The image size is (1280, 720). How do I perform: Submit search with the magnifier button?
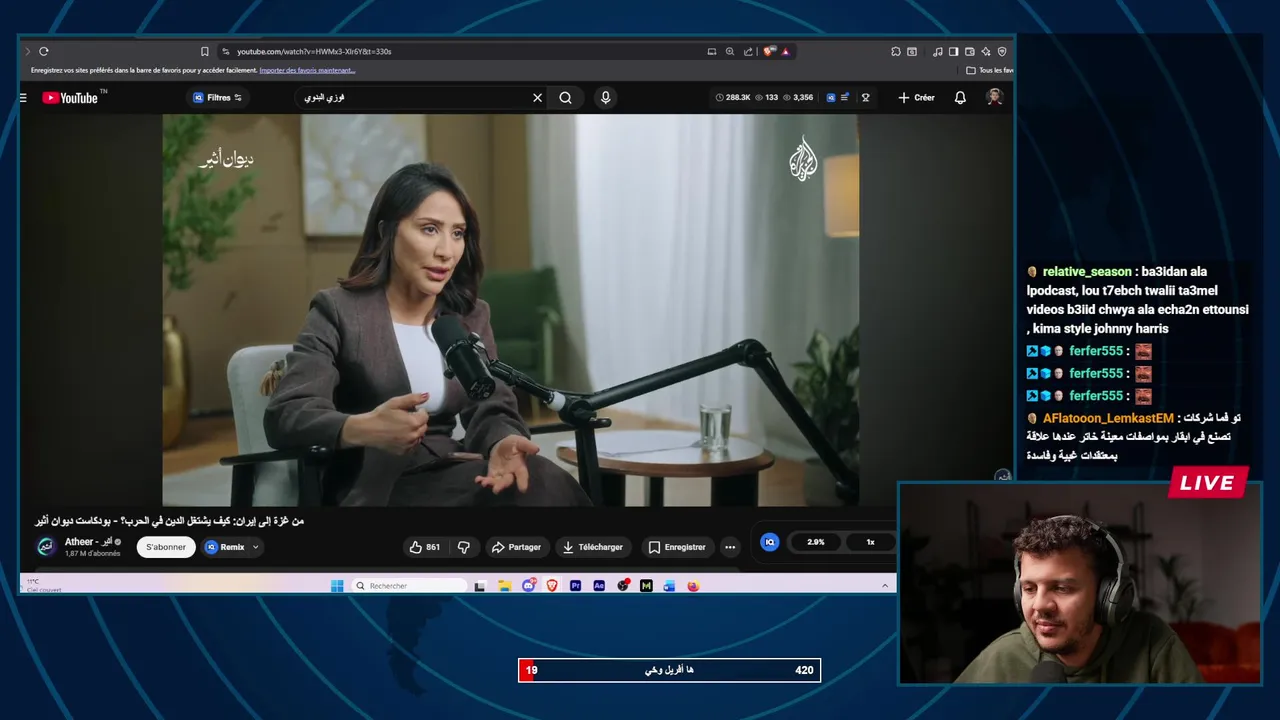[565, 97]
